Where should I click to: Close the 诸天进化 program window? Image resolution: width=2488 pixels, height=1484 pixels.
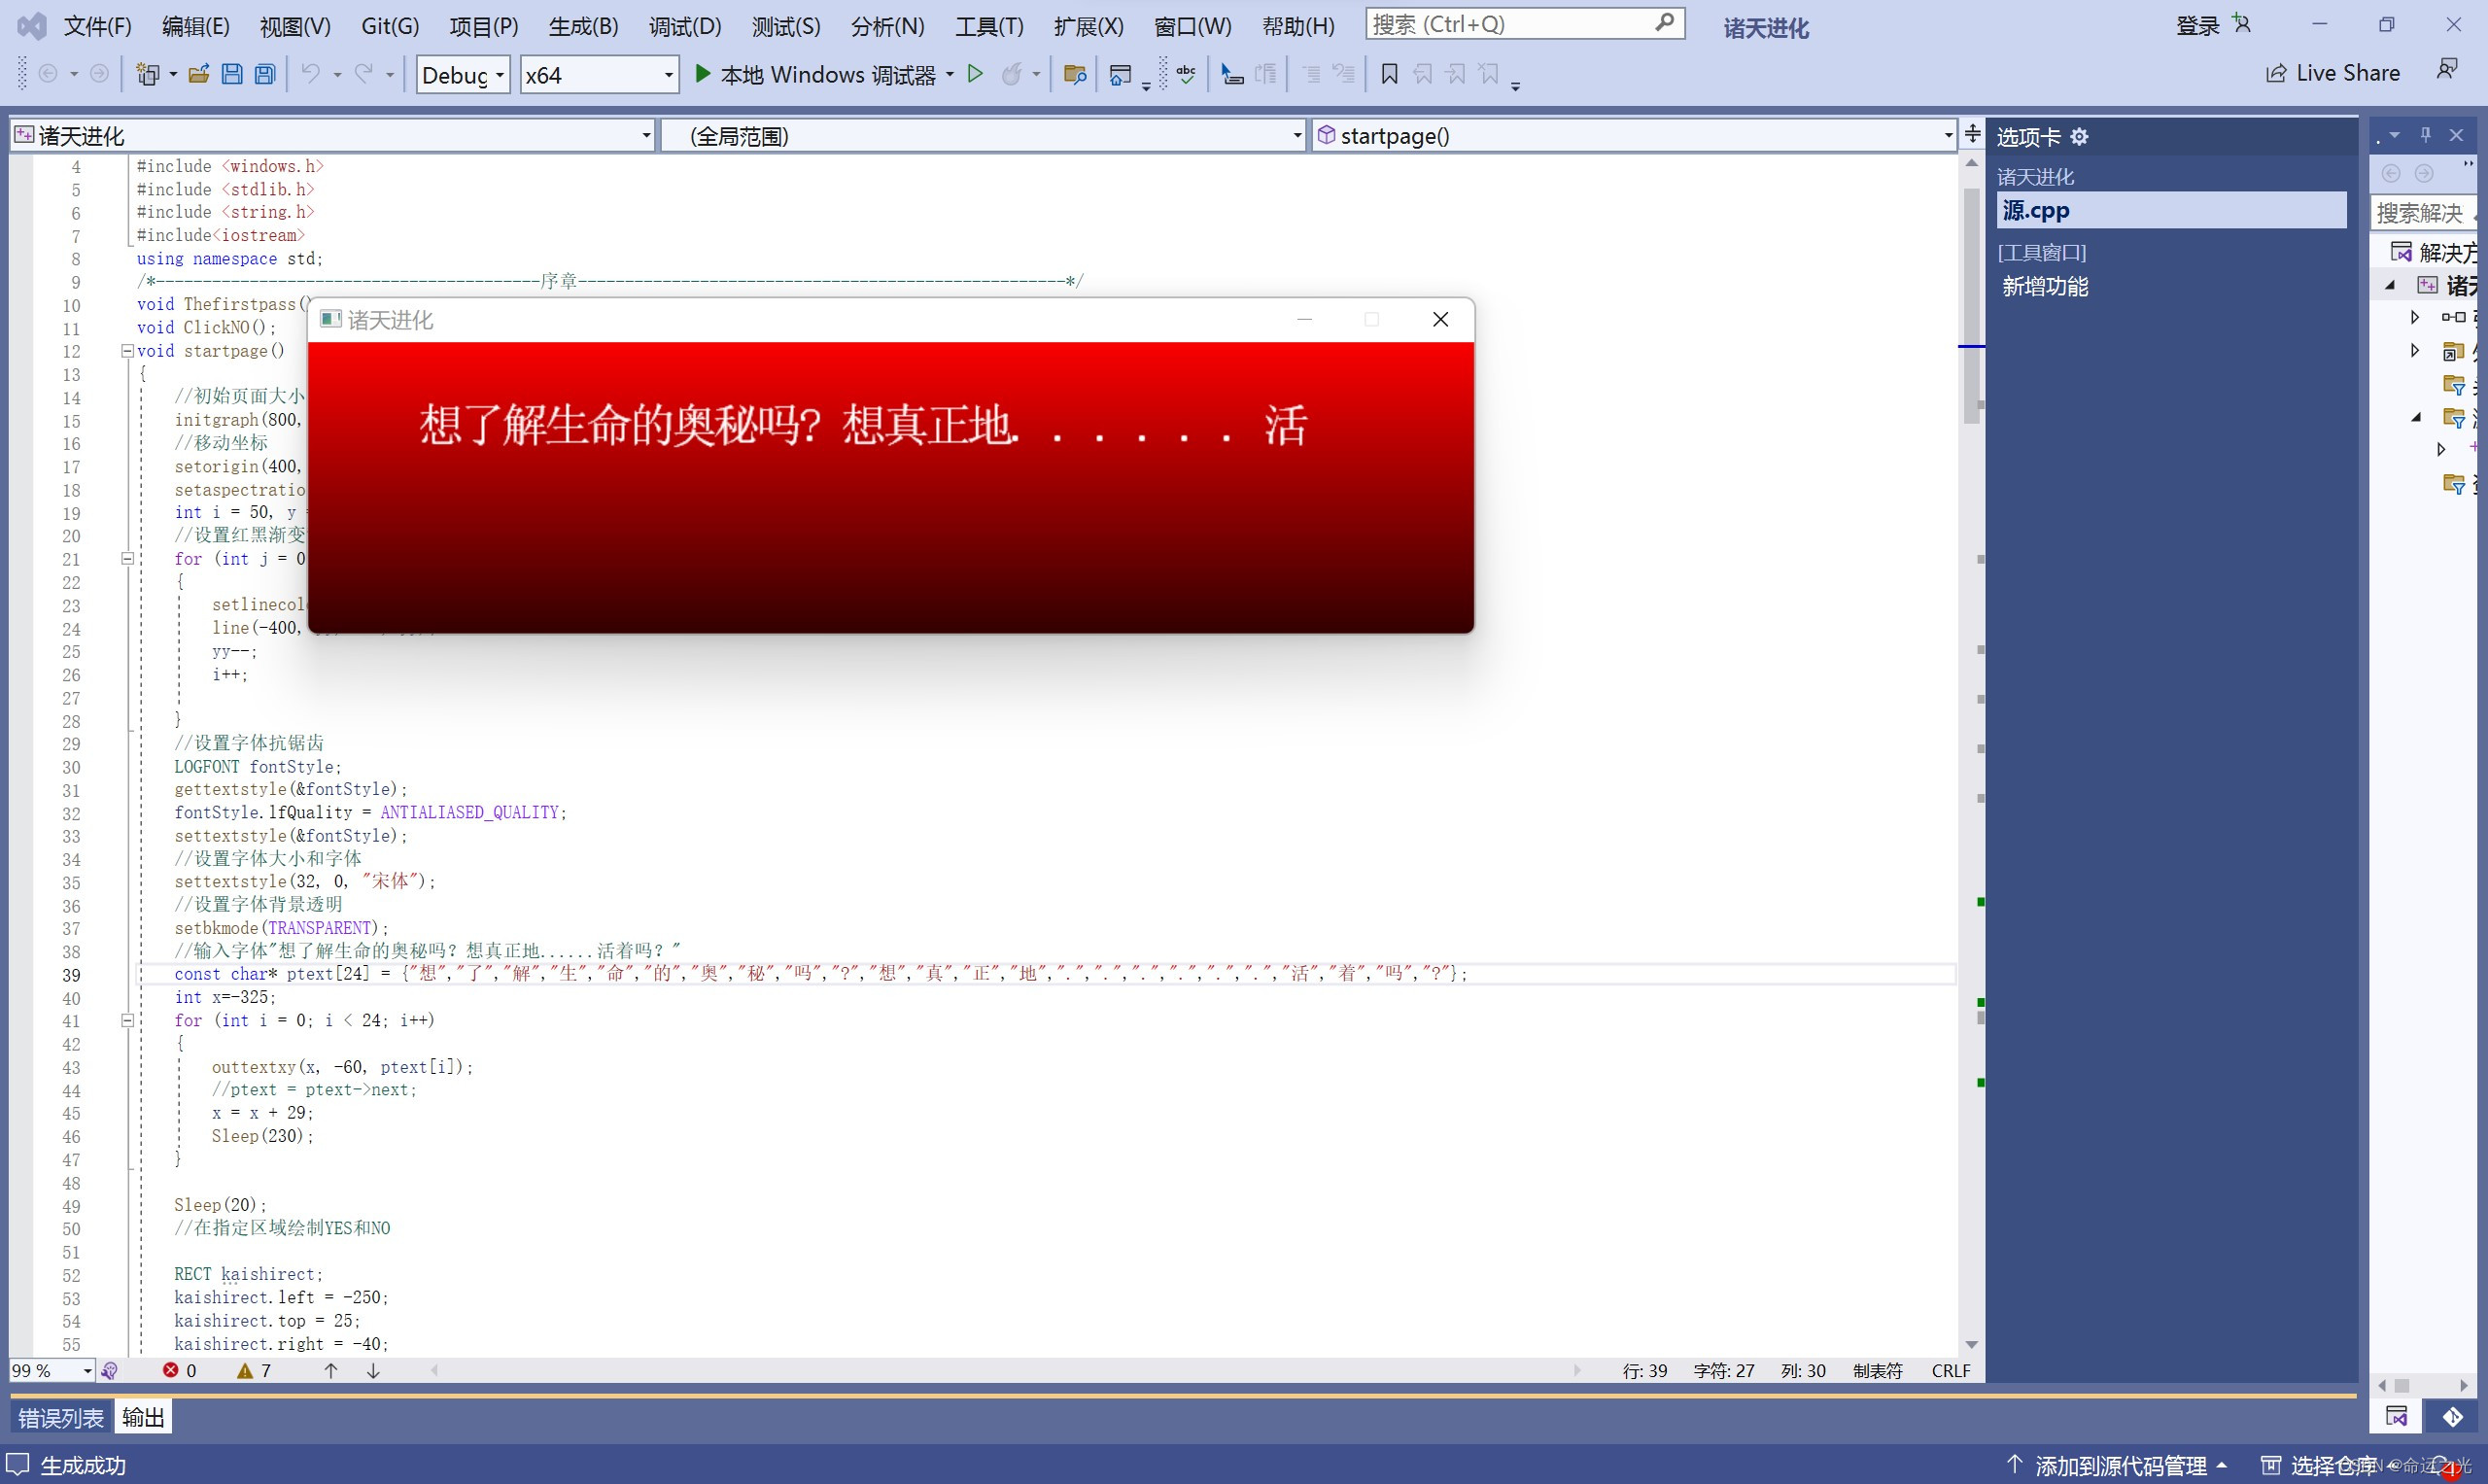pyautogui.click(x=1440, y=319)
